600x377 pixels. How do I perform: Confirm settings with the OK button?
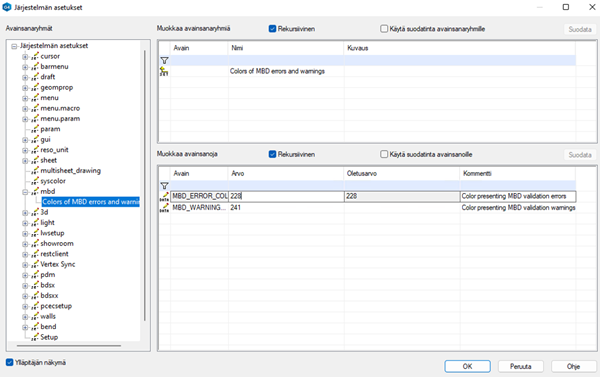467,366
